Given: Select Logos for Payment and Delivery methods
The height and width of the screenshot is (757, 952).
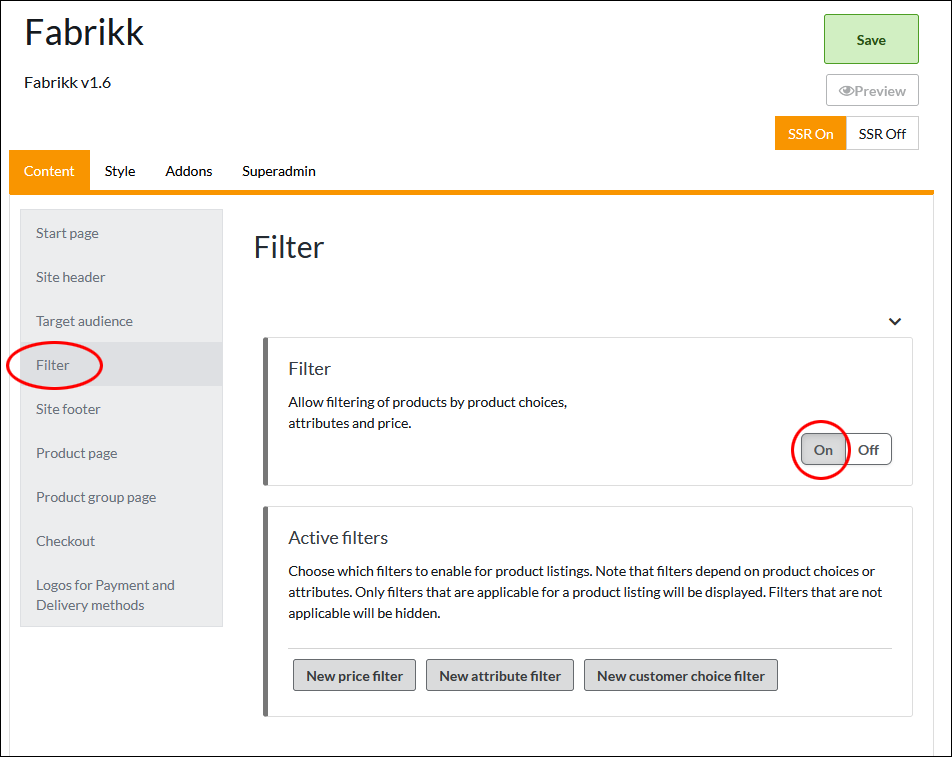Looking at the screenshot, I should tap(105, 595).
